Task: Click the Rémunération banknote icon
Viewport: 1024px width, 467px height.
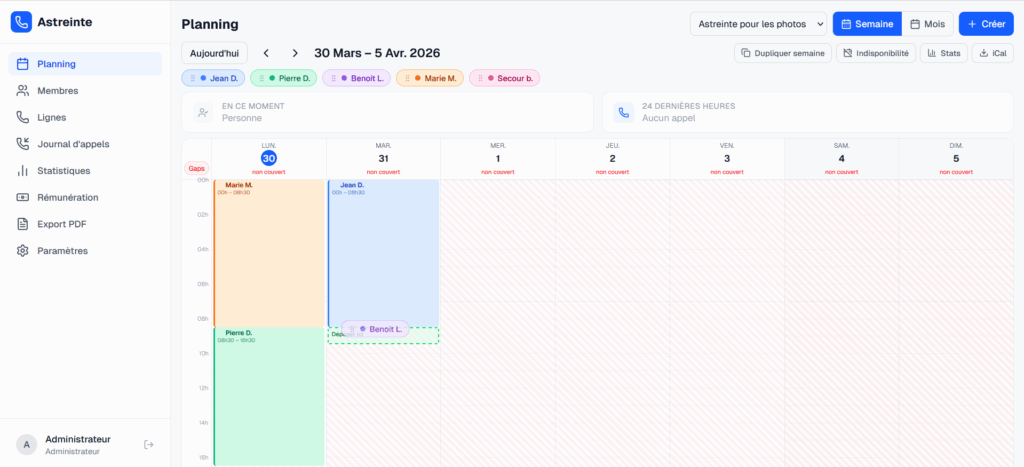Action: [x=23, y=197]
